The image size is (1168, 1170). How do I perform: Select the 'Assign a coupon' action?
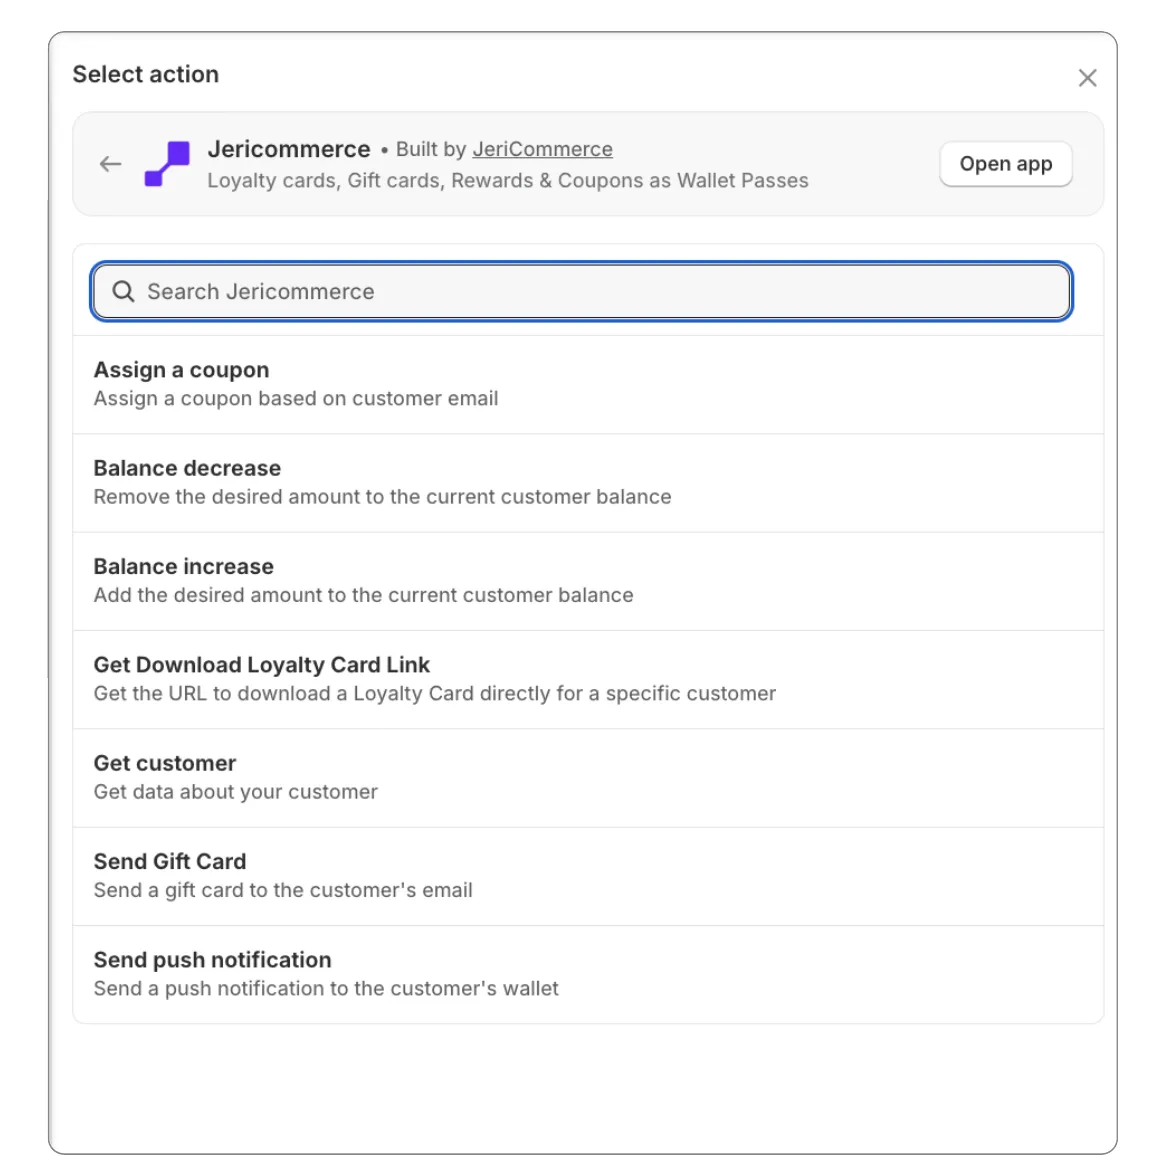coord(180,370)
